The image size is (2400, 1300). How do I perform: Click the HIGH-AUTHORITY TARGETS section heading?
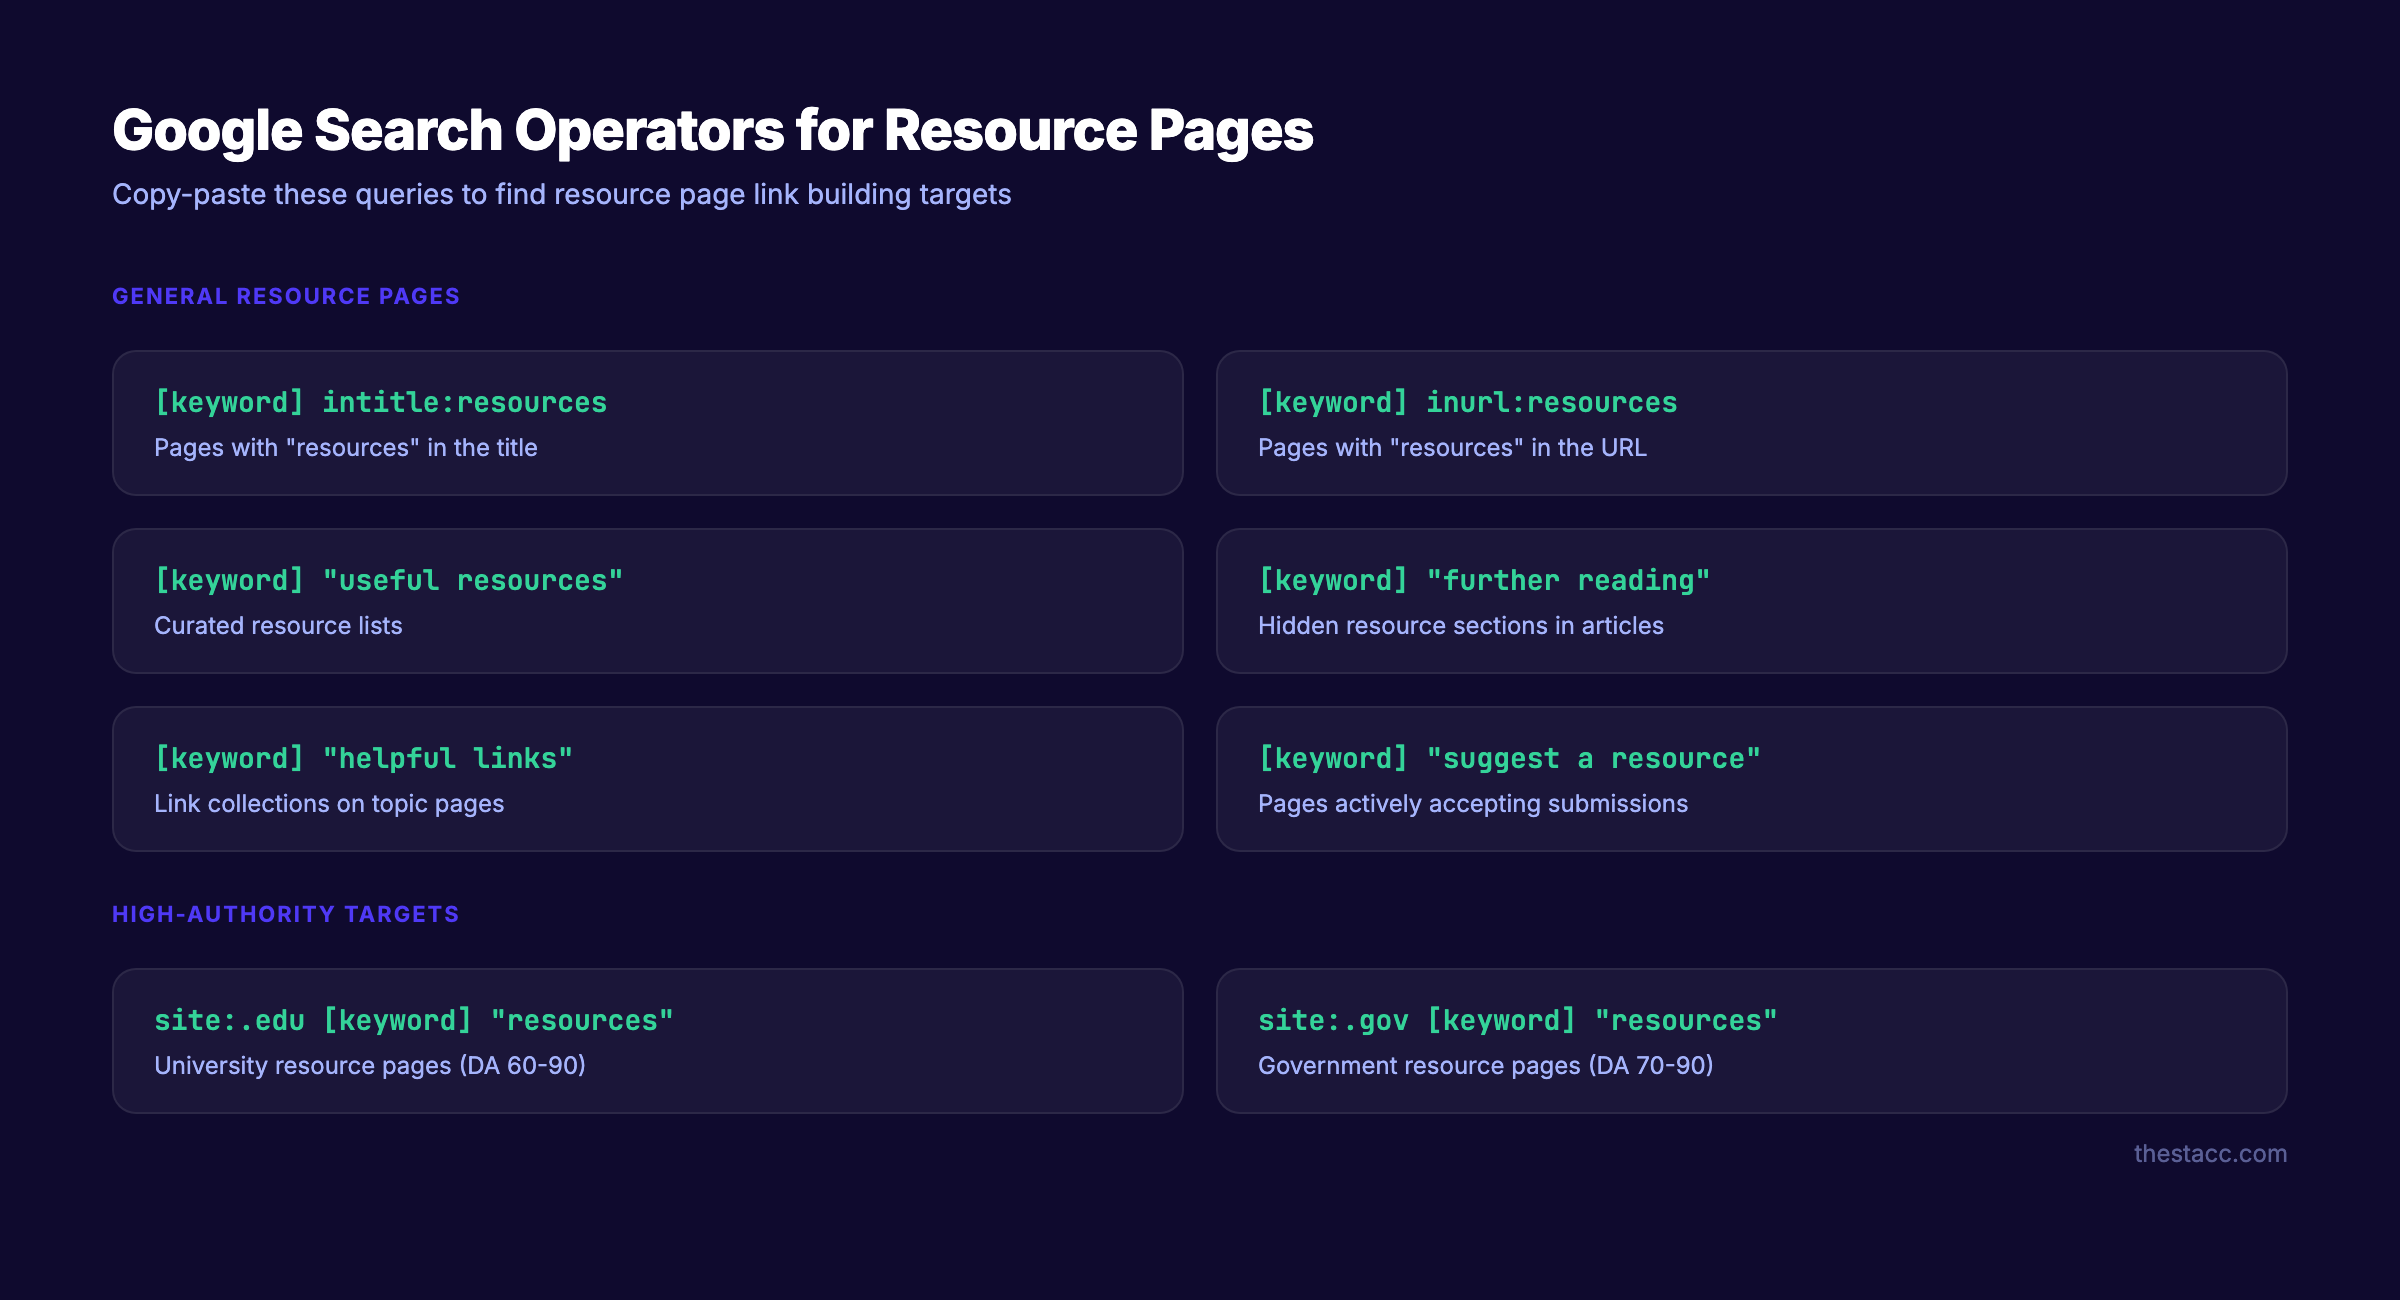[285, 913]
